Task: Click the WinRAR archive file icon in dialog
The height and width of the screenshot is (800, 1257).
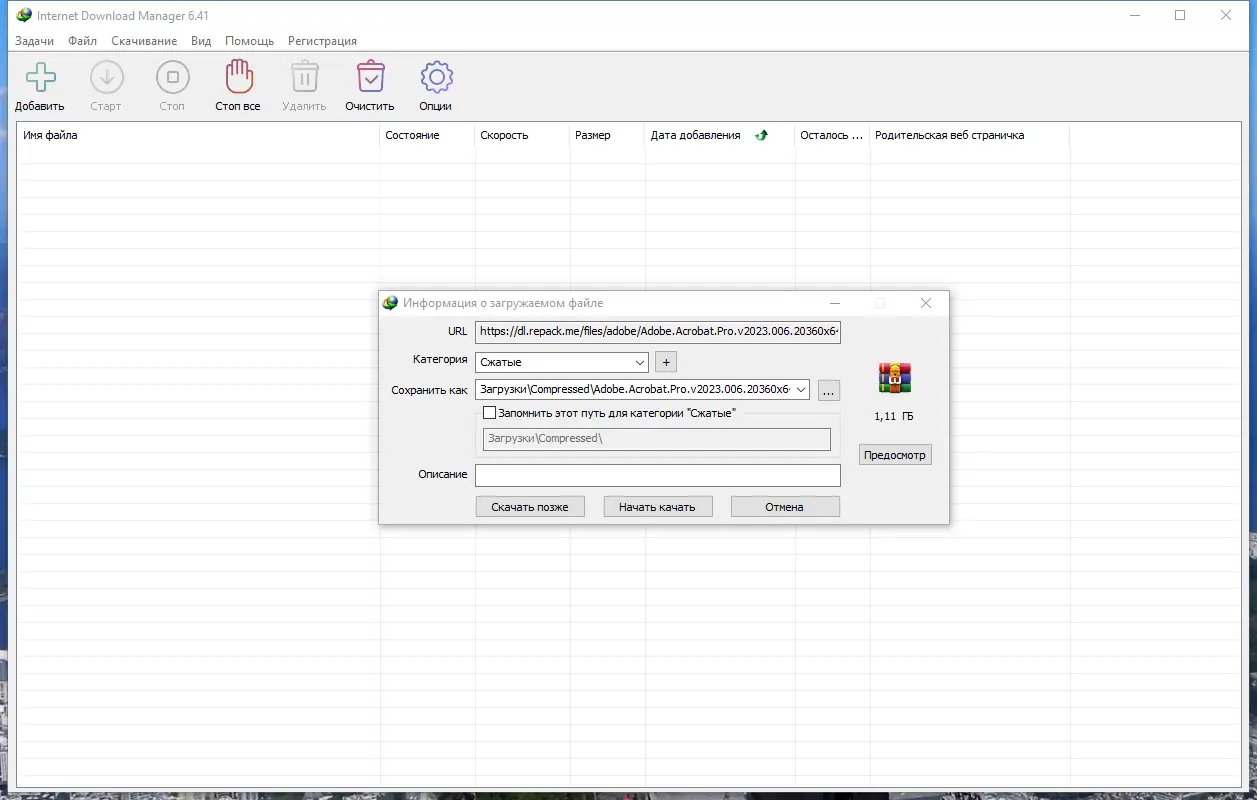Action: 894,378
